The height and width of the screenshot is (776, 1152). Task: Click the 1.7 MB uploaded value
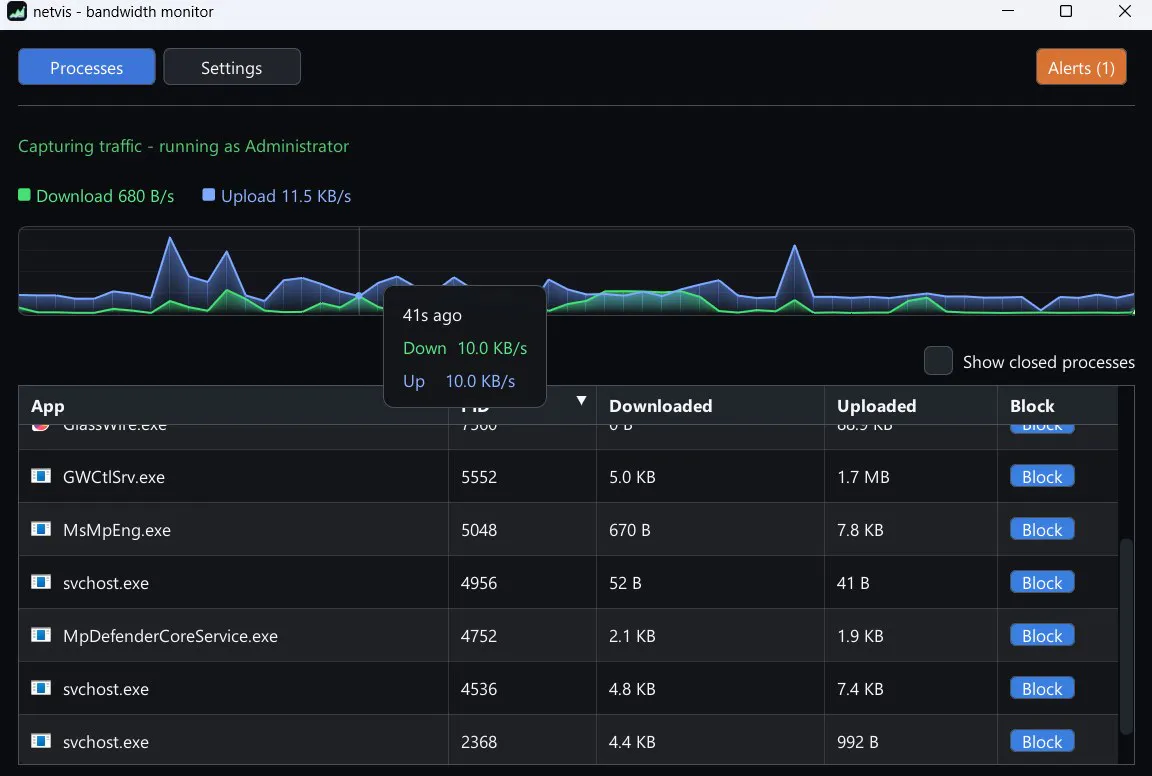(x=863, y=477)
